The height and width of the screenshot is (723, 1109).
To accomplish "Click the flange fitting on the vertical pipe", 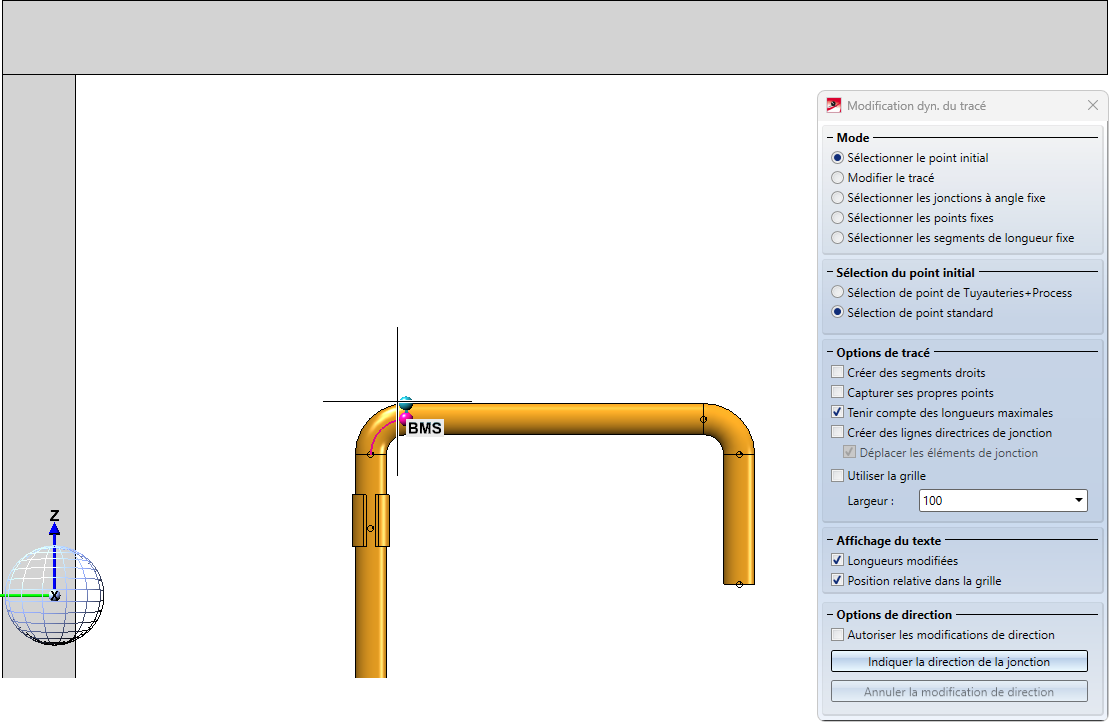I will 370,520.
